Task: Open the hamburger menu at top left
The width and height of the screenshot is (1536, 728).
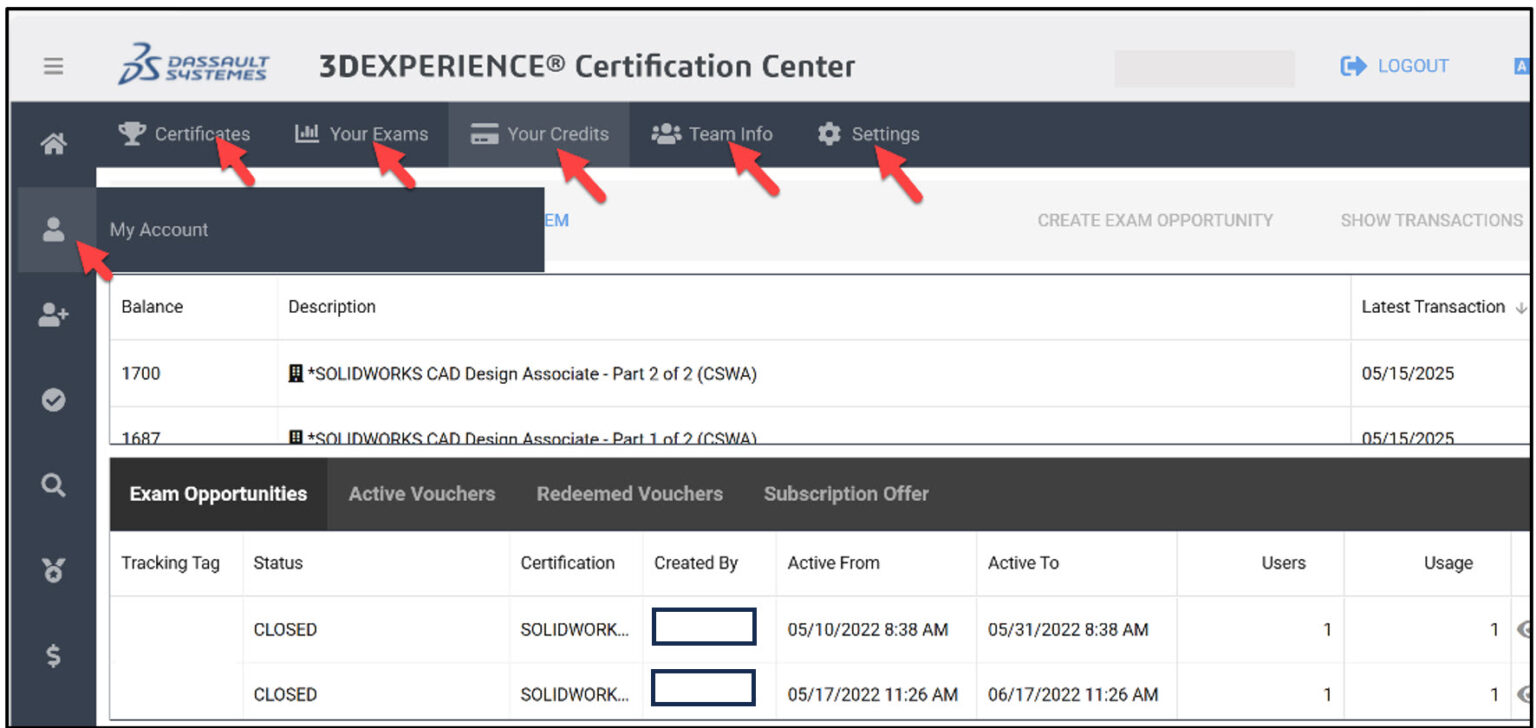Action: 53,66
